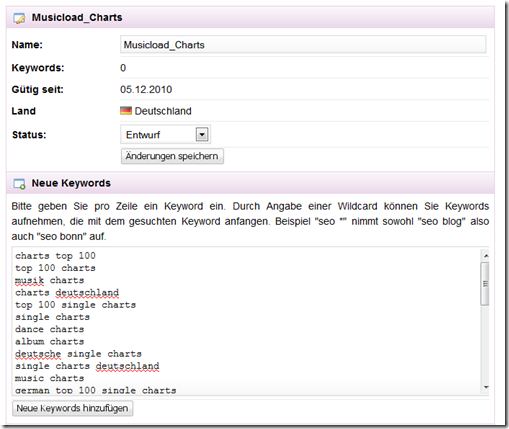Click the textarea scrollbar up arrow

tap(486, 256)
